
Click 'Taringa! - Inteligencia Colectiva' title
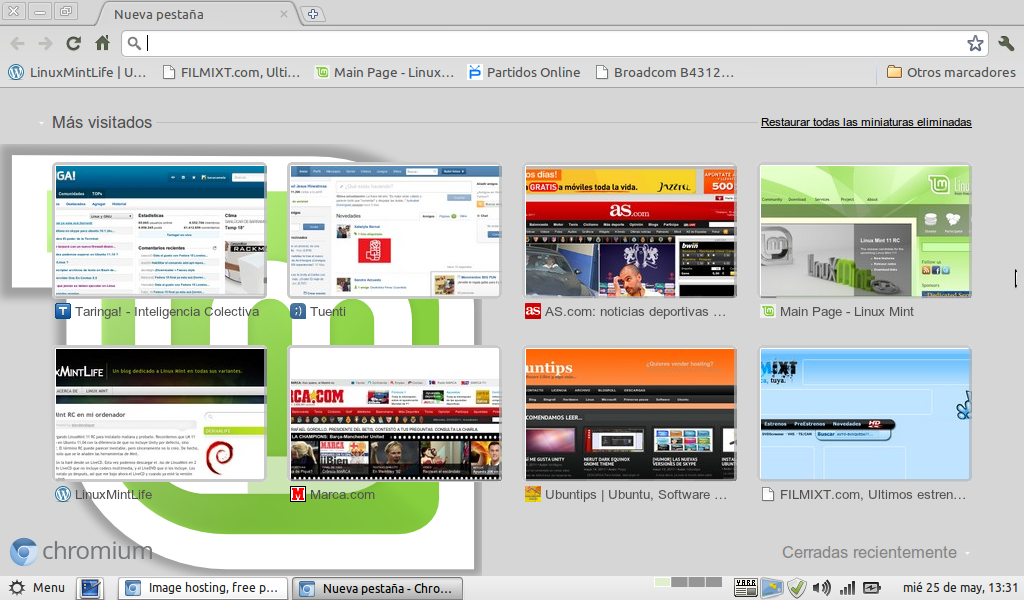167,311
